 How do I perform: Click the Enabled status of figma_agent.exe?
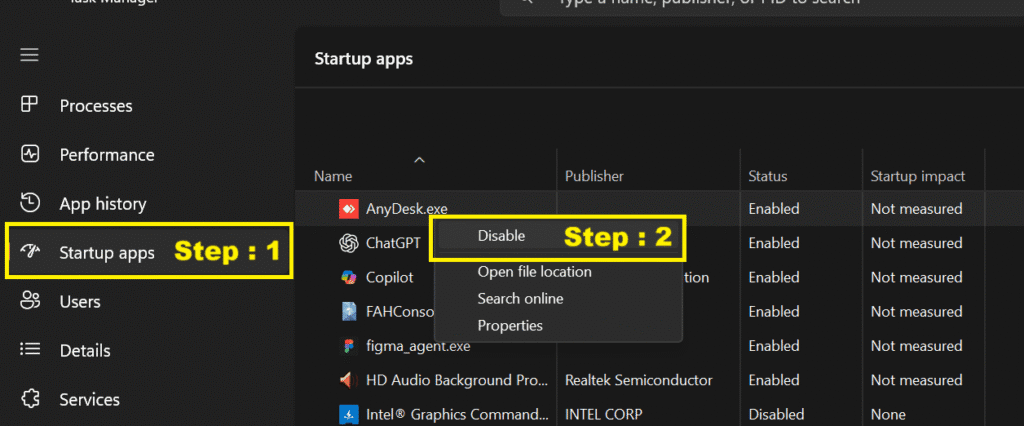(774, 346)
